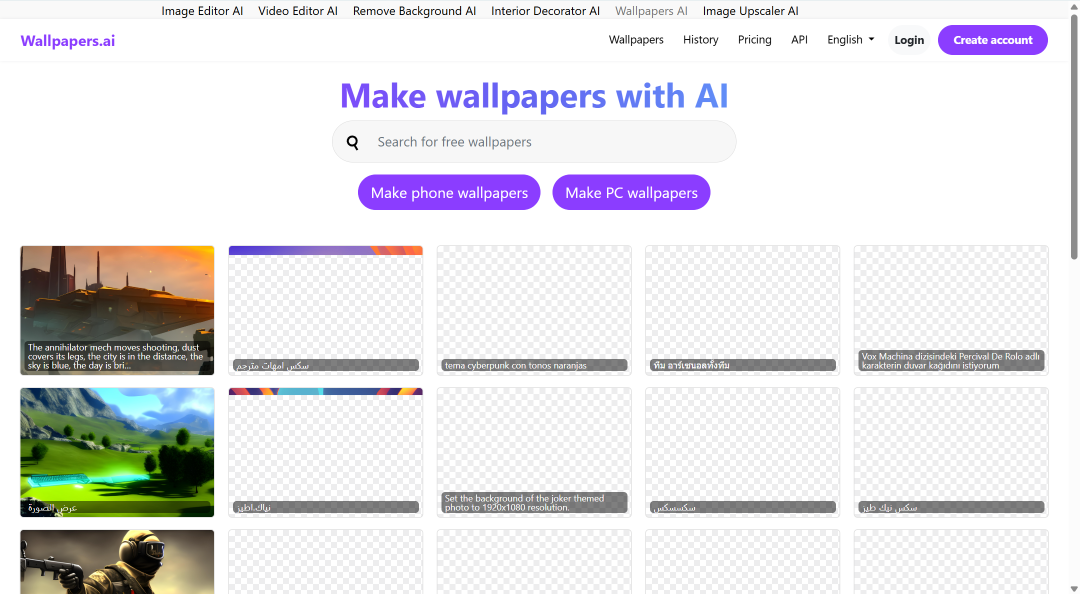This screenshot has width=1080, height=594.
Task: Click the 'Make wallpapers with AI' heading
Action: pos(534,96)
